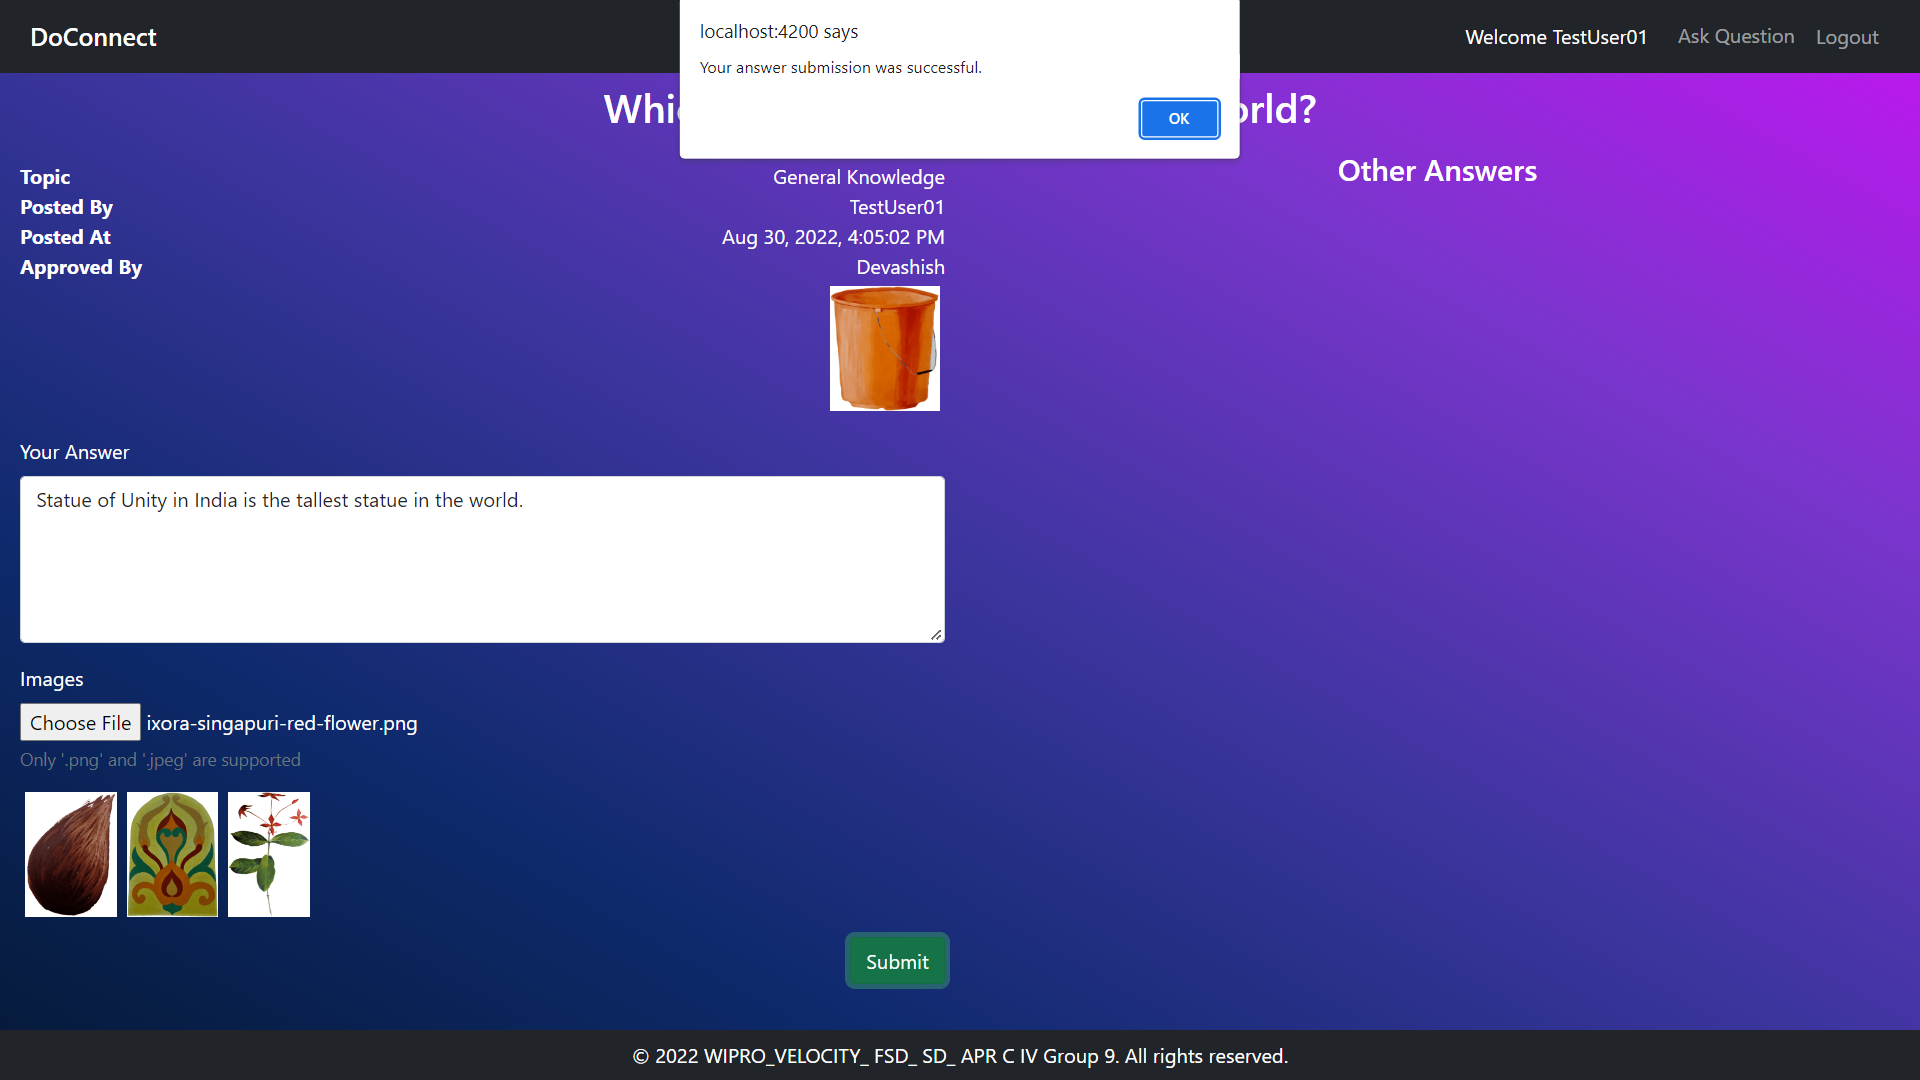Click the General Knowledge topic label
Image resolution: width=1920 pixels, height=1080 pixels.
tap(858, 175)
